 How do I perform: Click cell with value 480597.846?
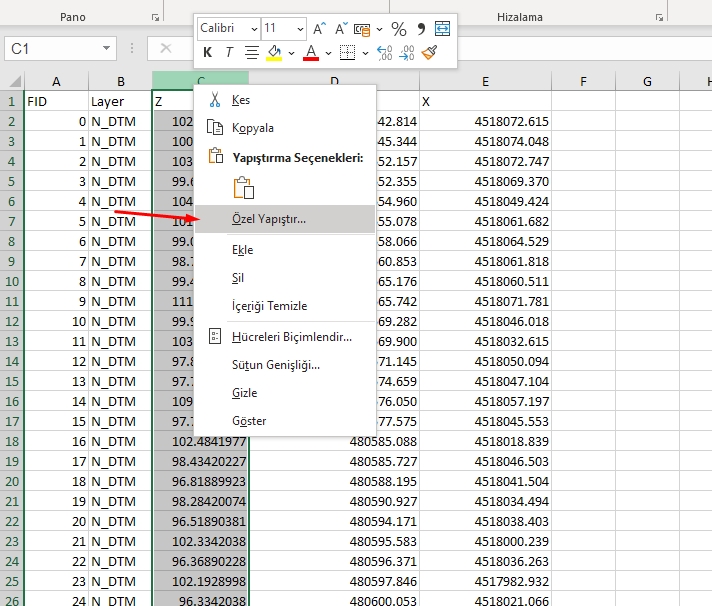click(334, 581)
